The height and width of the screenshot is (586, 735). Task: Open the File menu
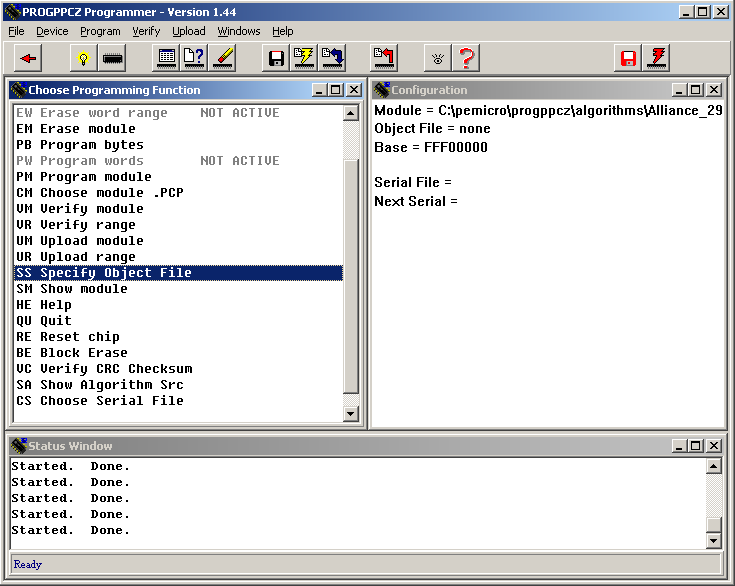click(x=16, y=31)
